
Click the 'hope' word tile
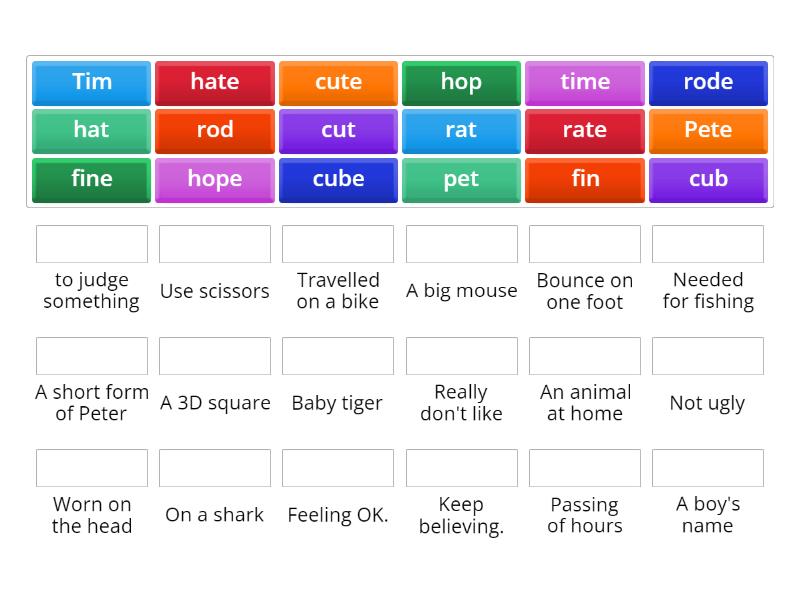pos(214,180)
